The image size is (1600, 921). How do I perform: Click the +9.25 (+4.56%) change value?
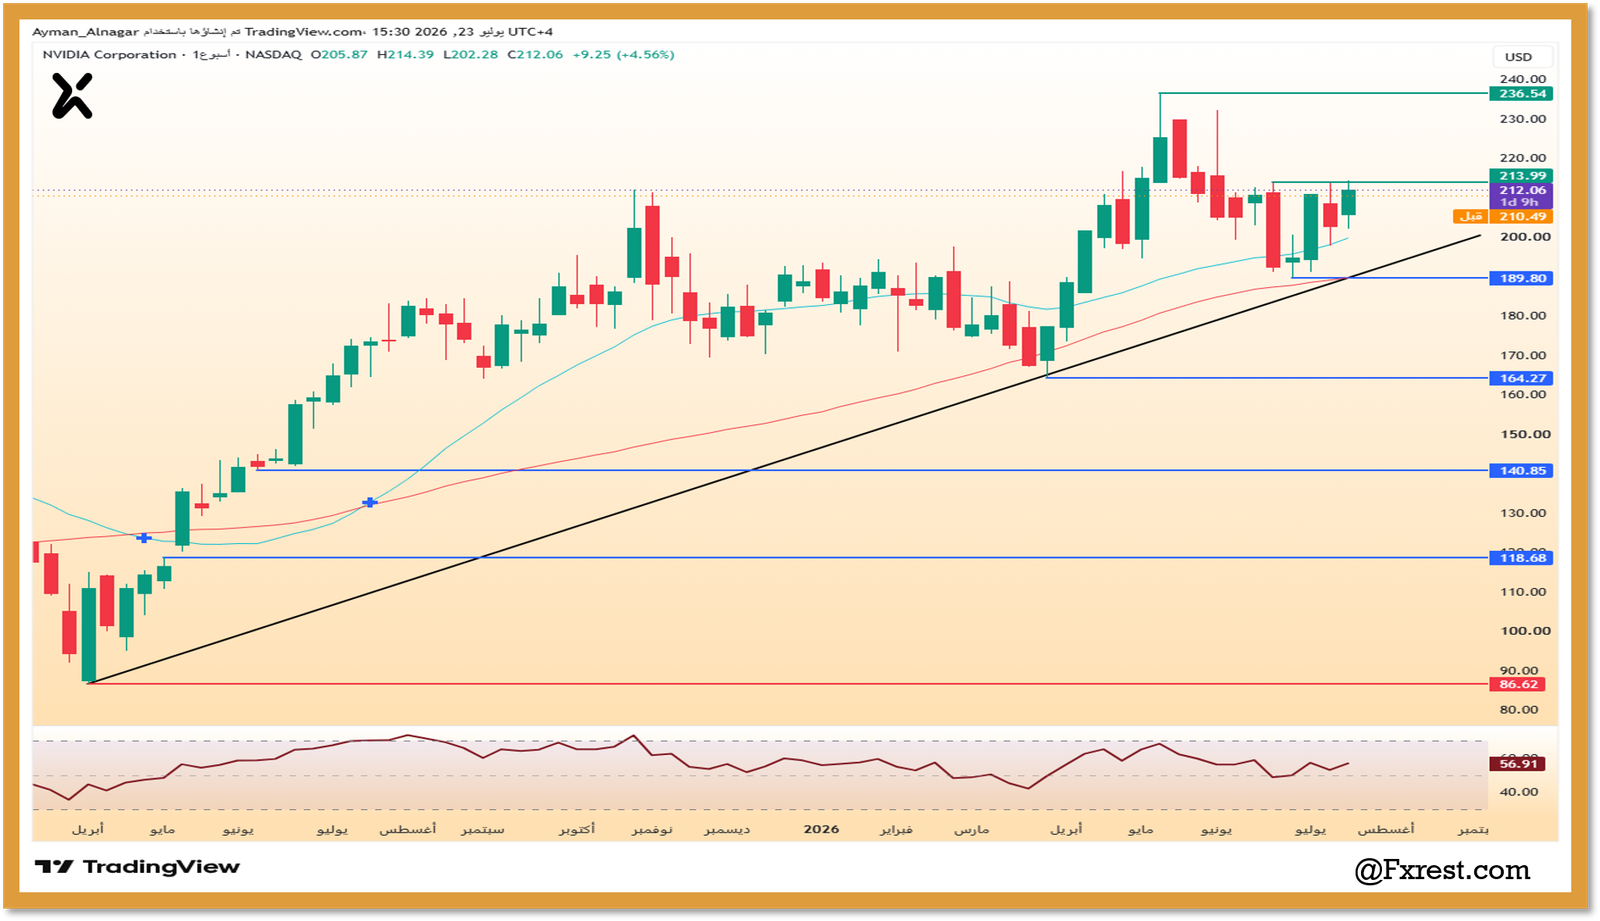click(x=623, y=55)
